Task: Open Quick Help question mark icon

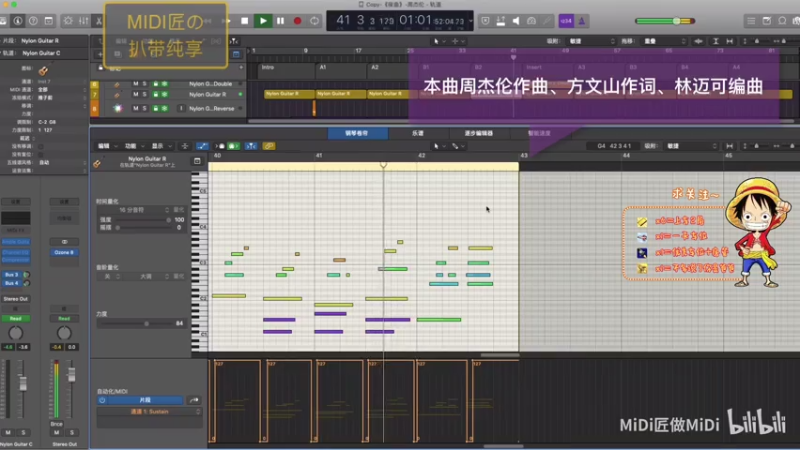Action: 33,21
